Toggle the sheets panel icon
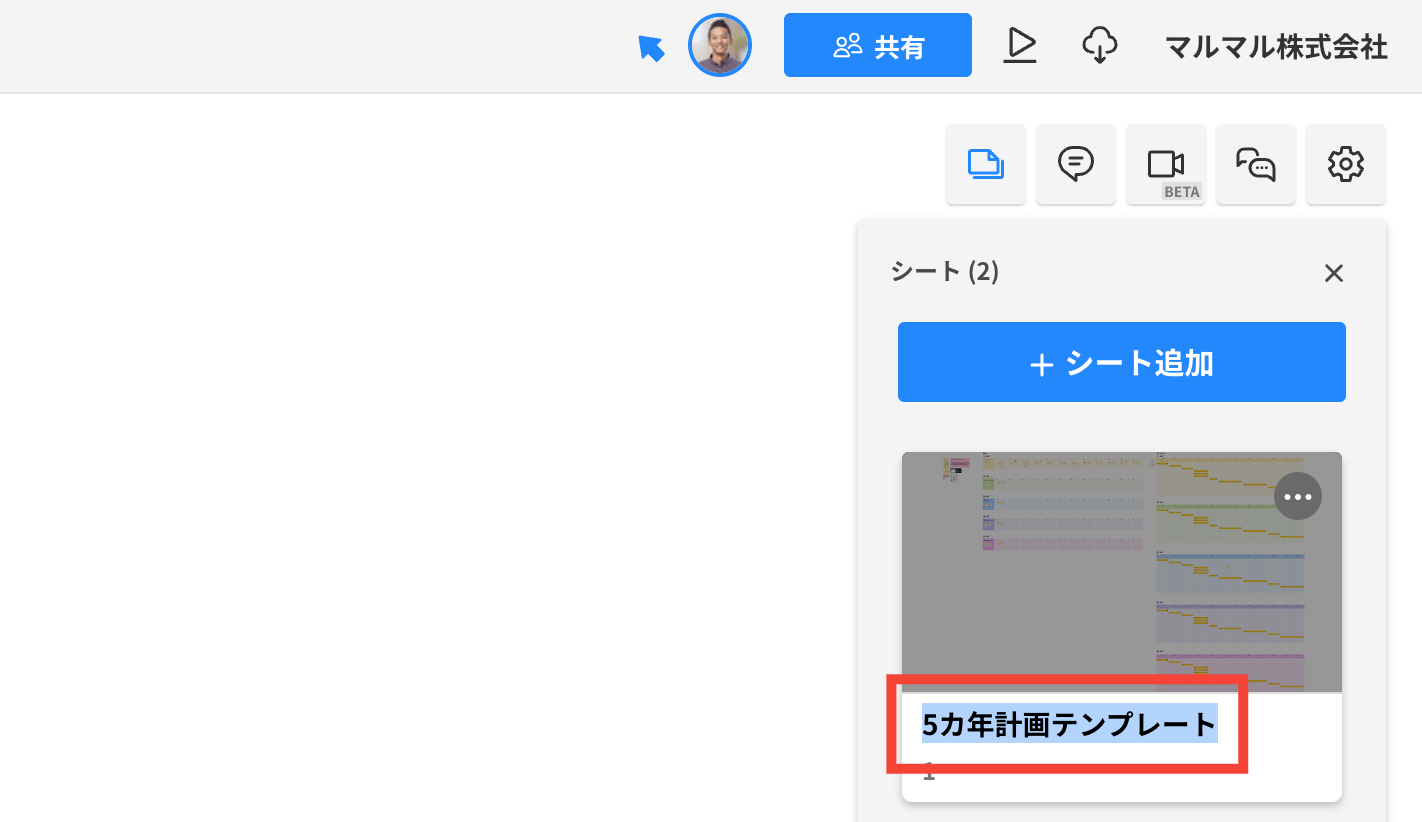Image resolution: width=1422 pixels, height=822 pixels. [986, 164]
